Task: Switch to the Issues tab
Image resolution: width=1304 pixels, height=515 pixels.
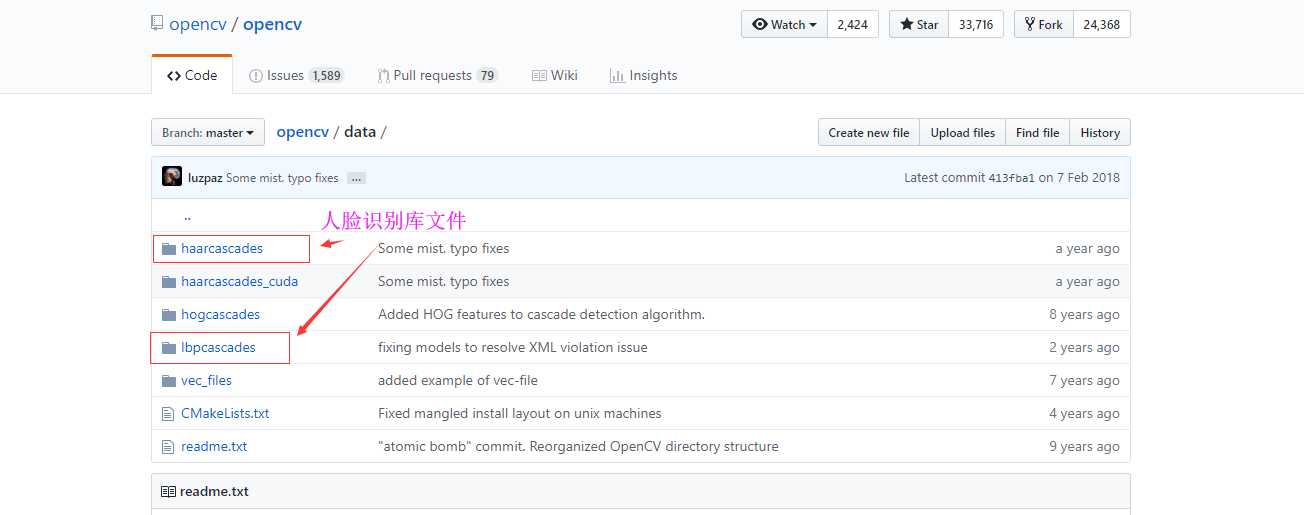Action: coord(295,75)
